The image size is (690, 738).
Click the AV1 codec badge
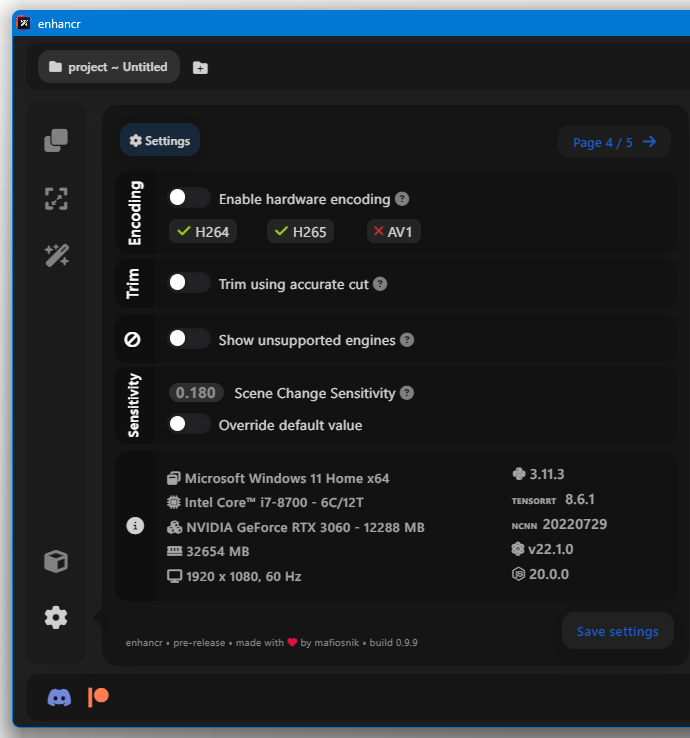(393, 232)
